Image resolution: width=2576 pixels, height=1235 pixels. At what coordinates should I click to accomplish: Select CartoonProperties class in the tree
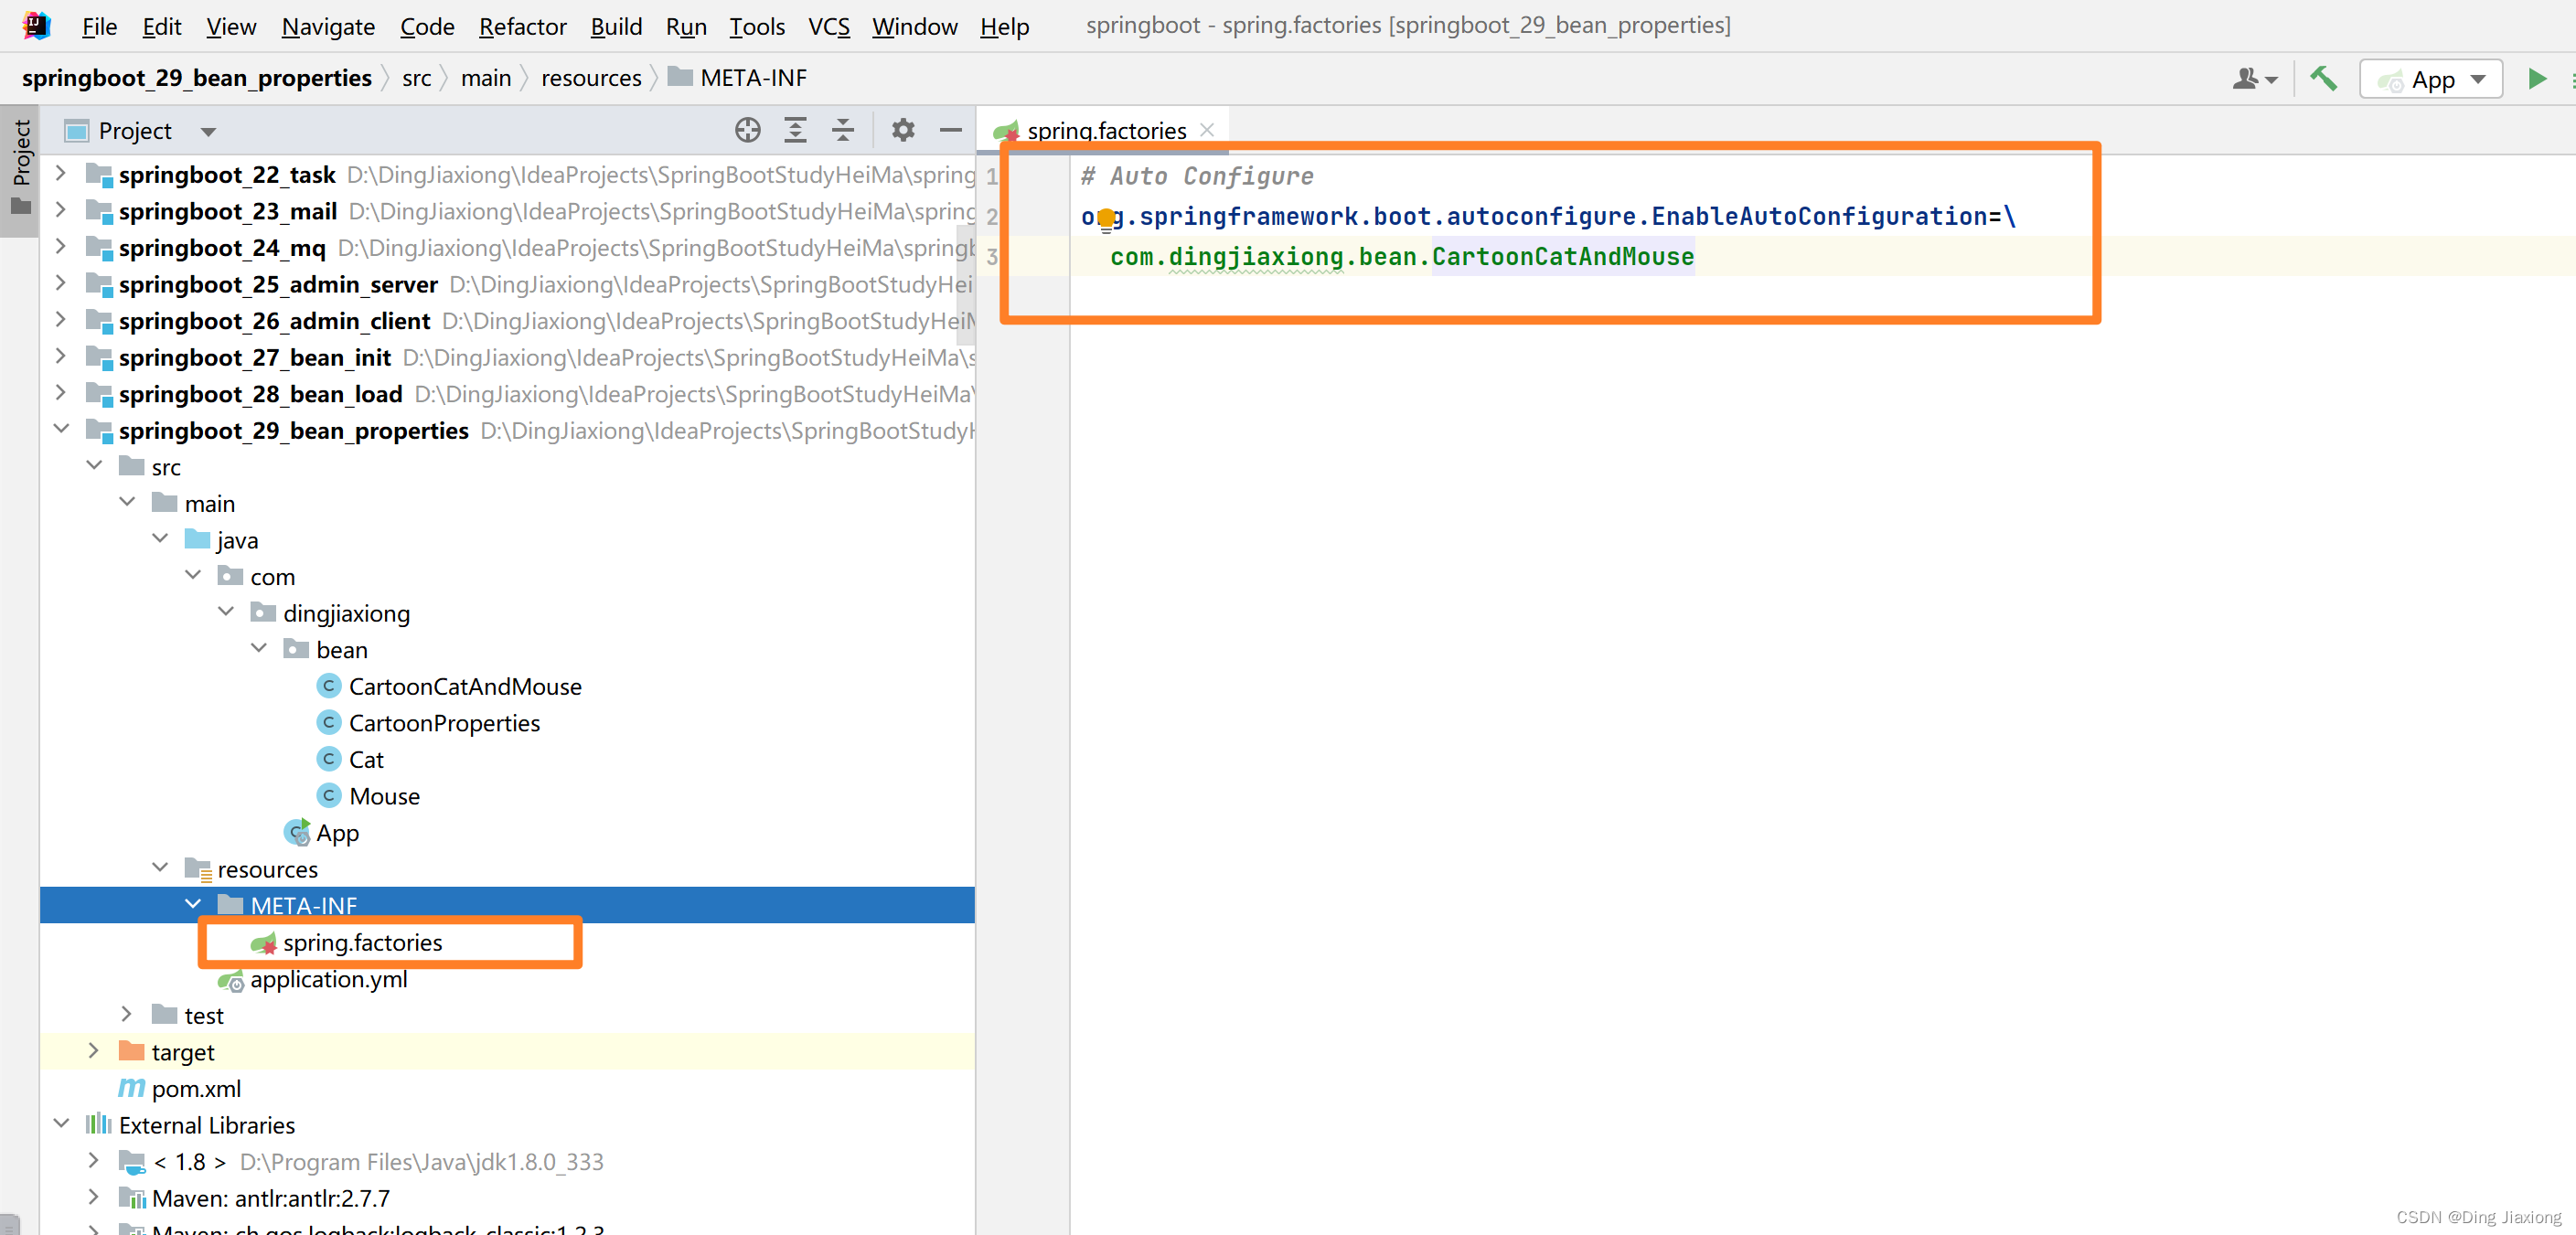pos(443,722)
